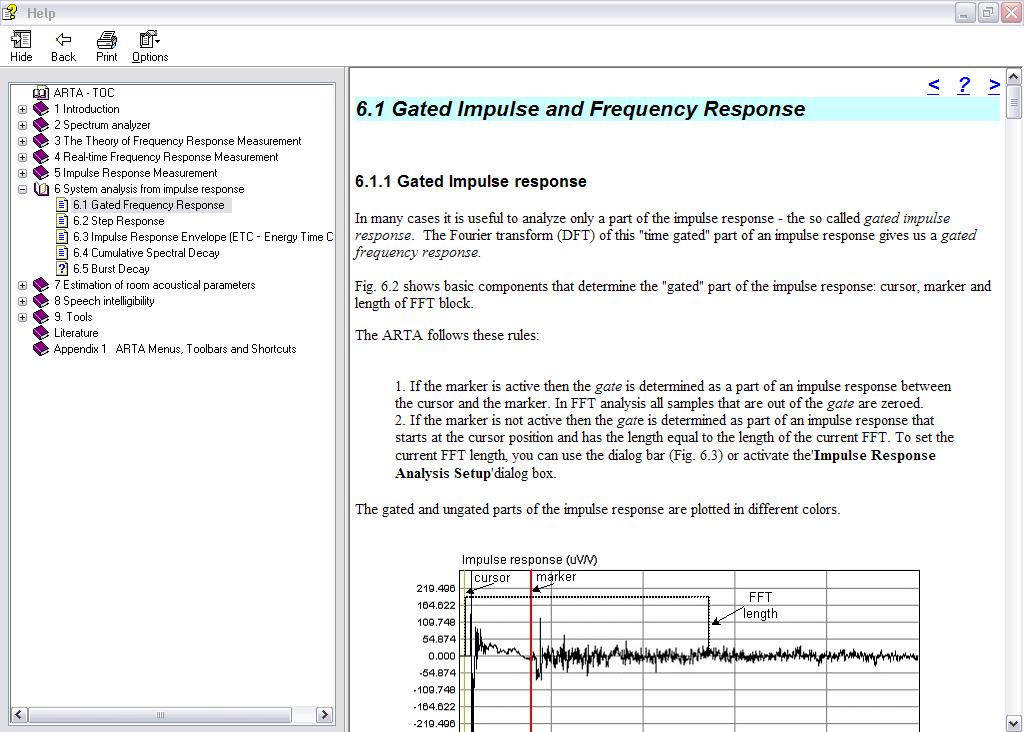The width and height of the screenshot is (1024, 732).
Task: Expand chapter 3 Theory of Frequency Response
Action: coord(22,142)
